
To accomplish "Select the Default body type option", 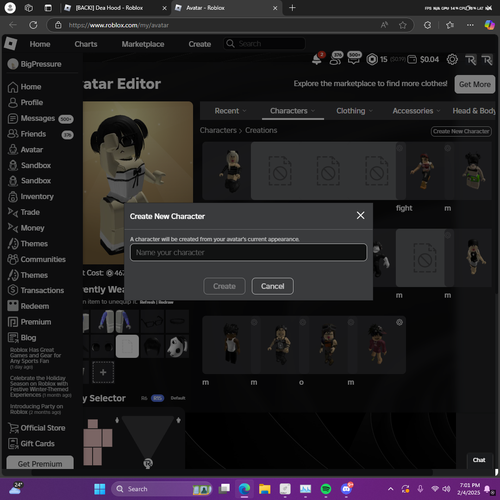I will point(178,398).
